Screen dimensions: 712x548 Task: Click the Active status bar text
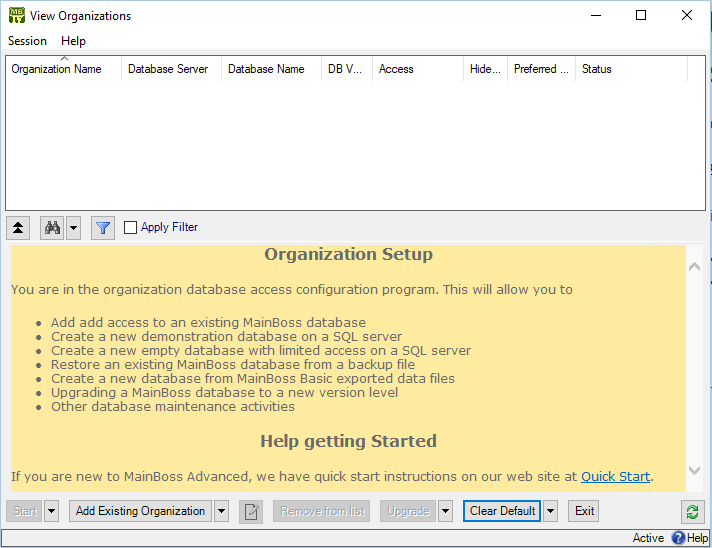click(648, 538)
